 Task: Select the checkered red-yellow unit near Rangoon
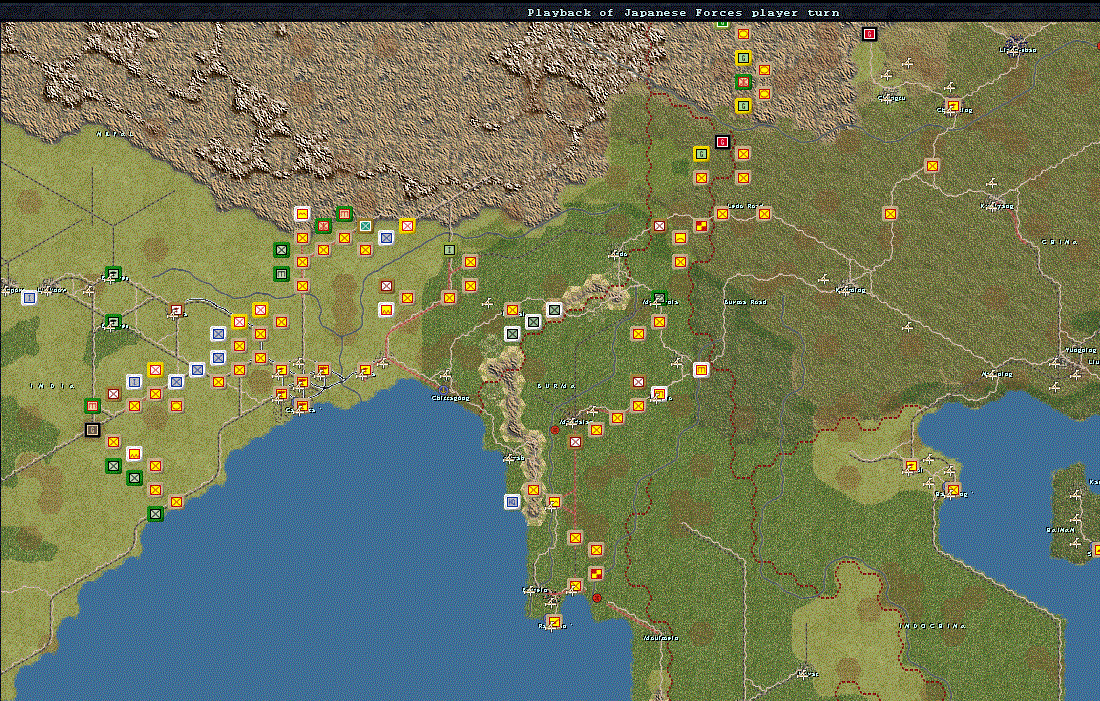click(x=596, y=574)
